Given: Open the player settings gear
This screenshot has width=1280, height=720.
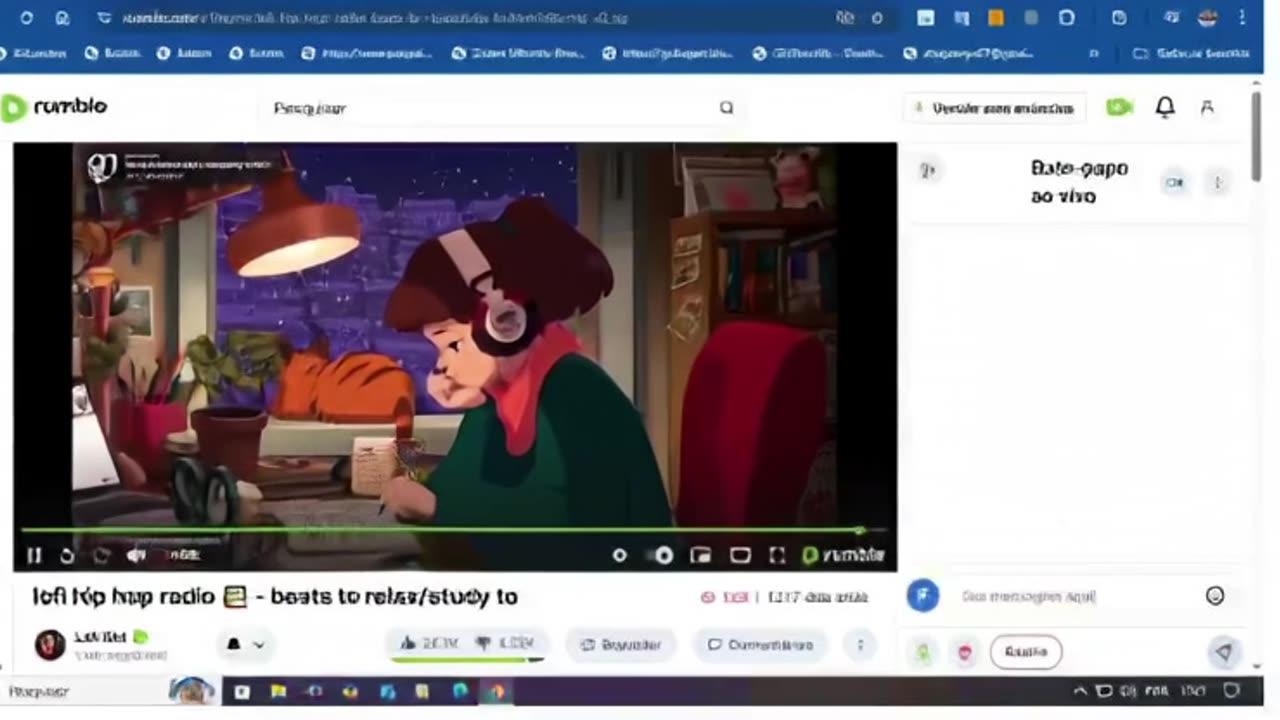Looking at the screenshot, I should click(x=619, y=555).
